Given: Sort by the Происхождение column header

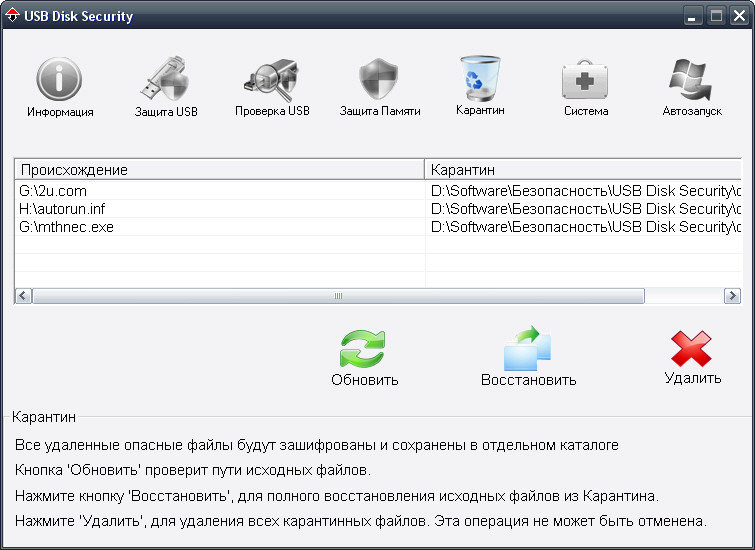Looking at the screenshot, I should click(x=220, y=170).
